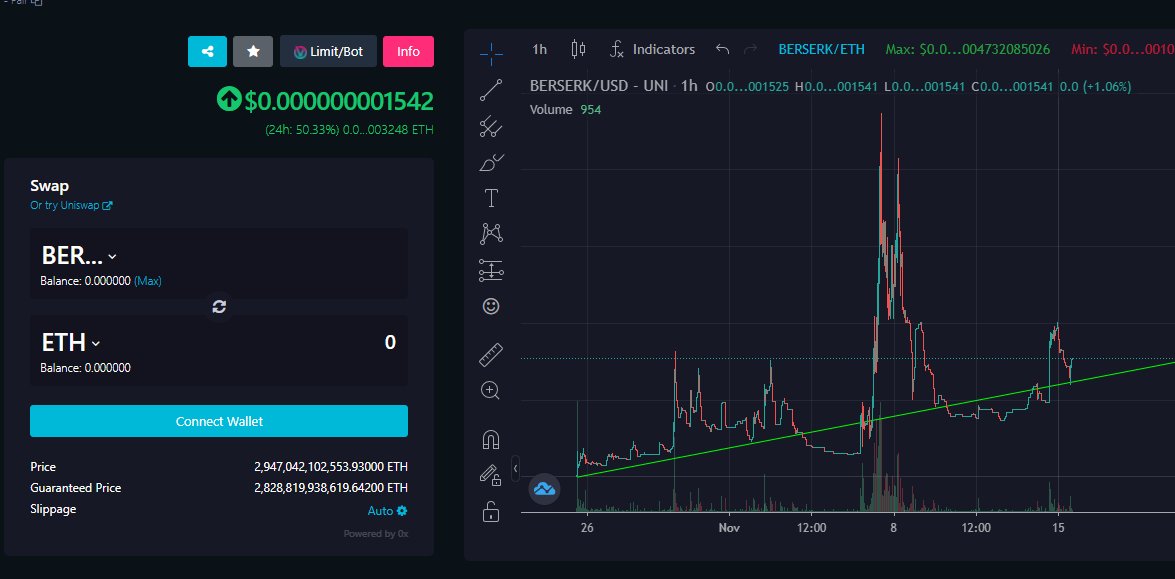This screenshot has height=579, width=1175.
Task: Collapse the drawing toolbar with side arrow
Action: [x=515, y=469]
